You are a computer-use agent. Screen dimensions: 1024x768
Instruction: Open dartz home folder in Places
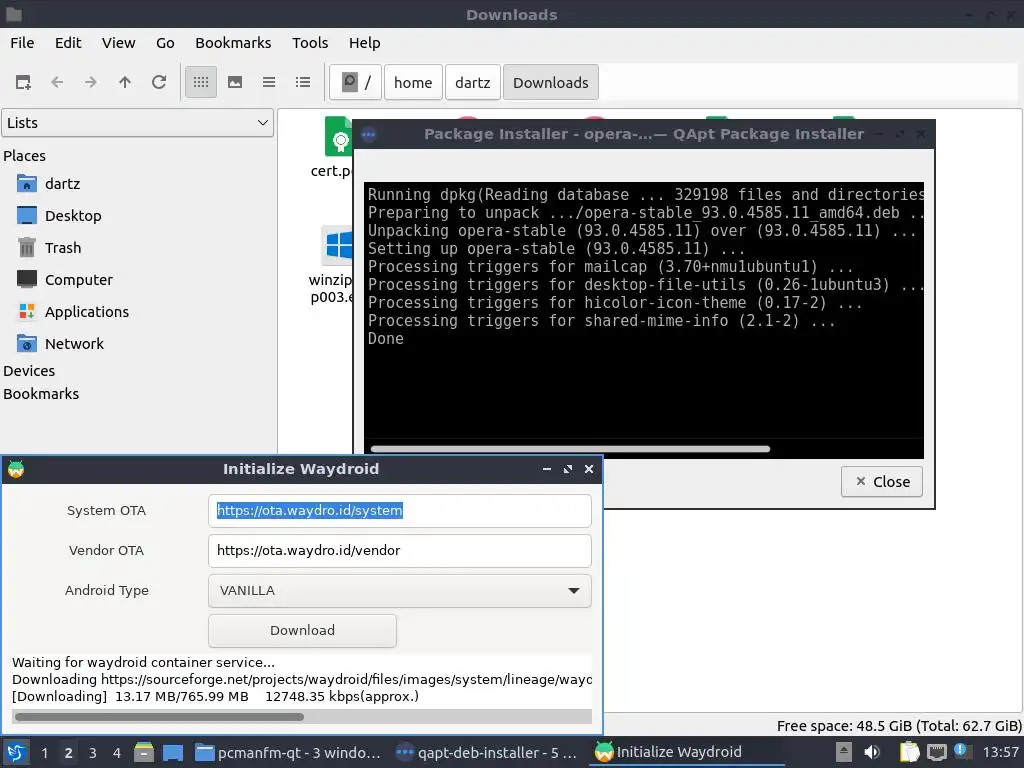62,184
